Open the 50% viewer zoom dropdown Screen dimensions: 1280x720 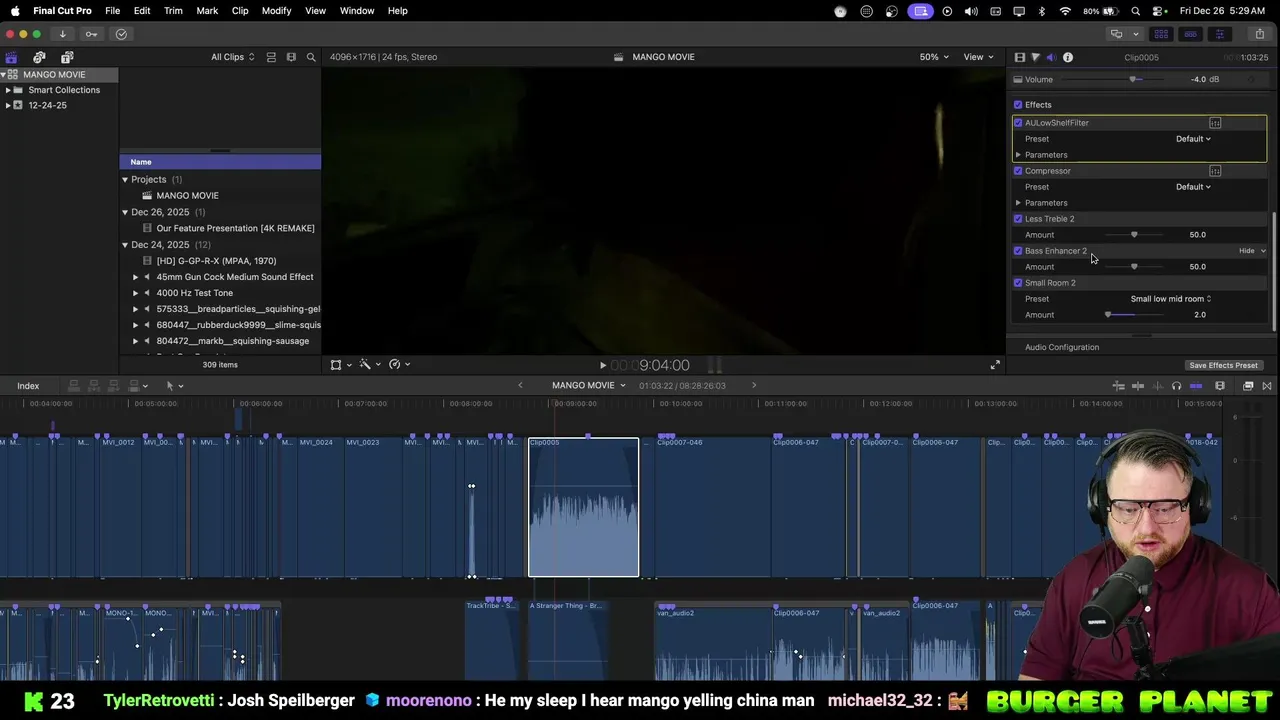point(935,57)
